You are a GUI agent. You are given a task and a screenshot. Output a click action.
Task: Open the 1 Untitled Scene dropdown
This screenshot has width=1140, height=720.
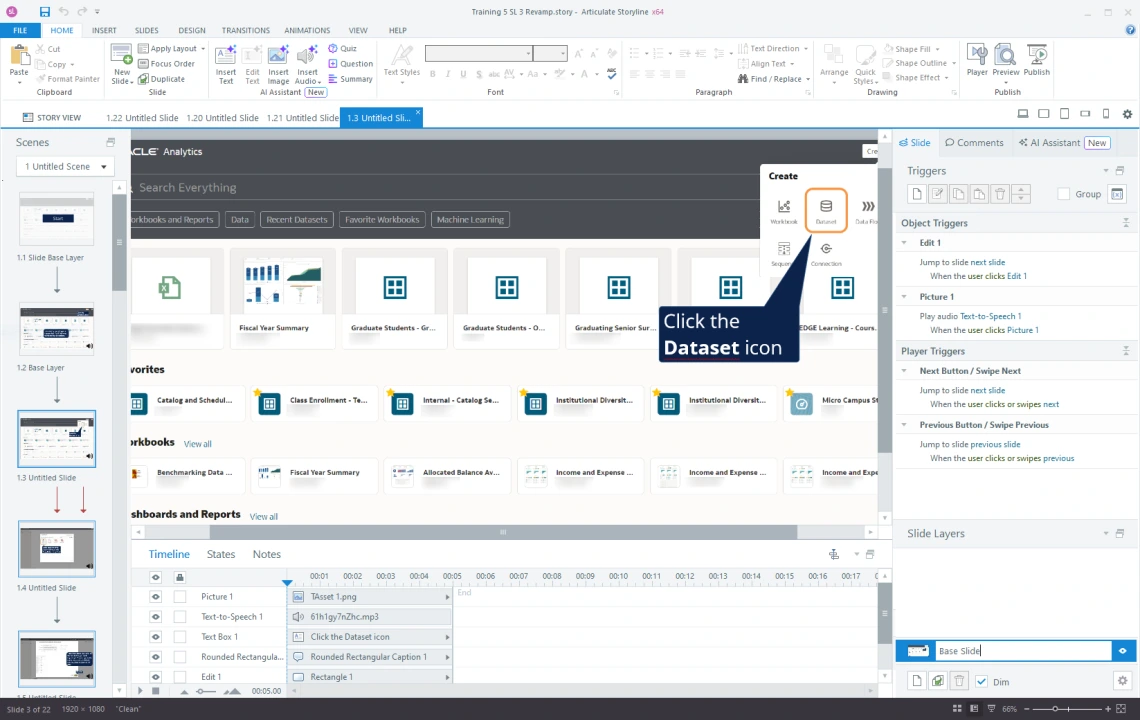click(x=65, y=167)
